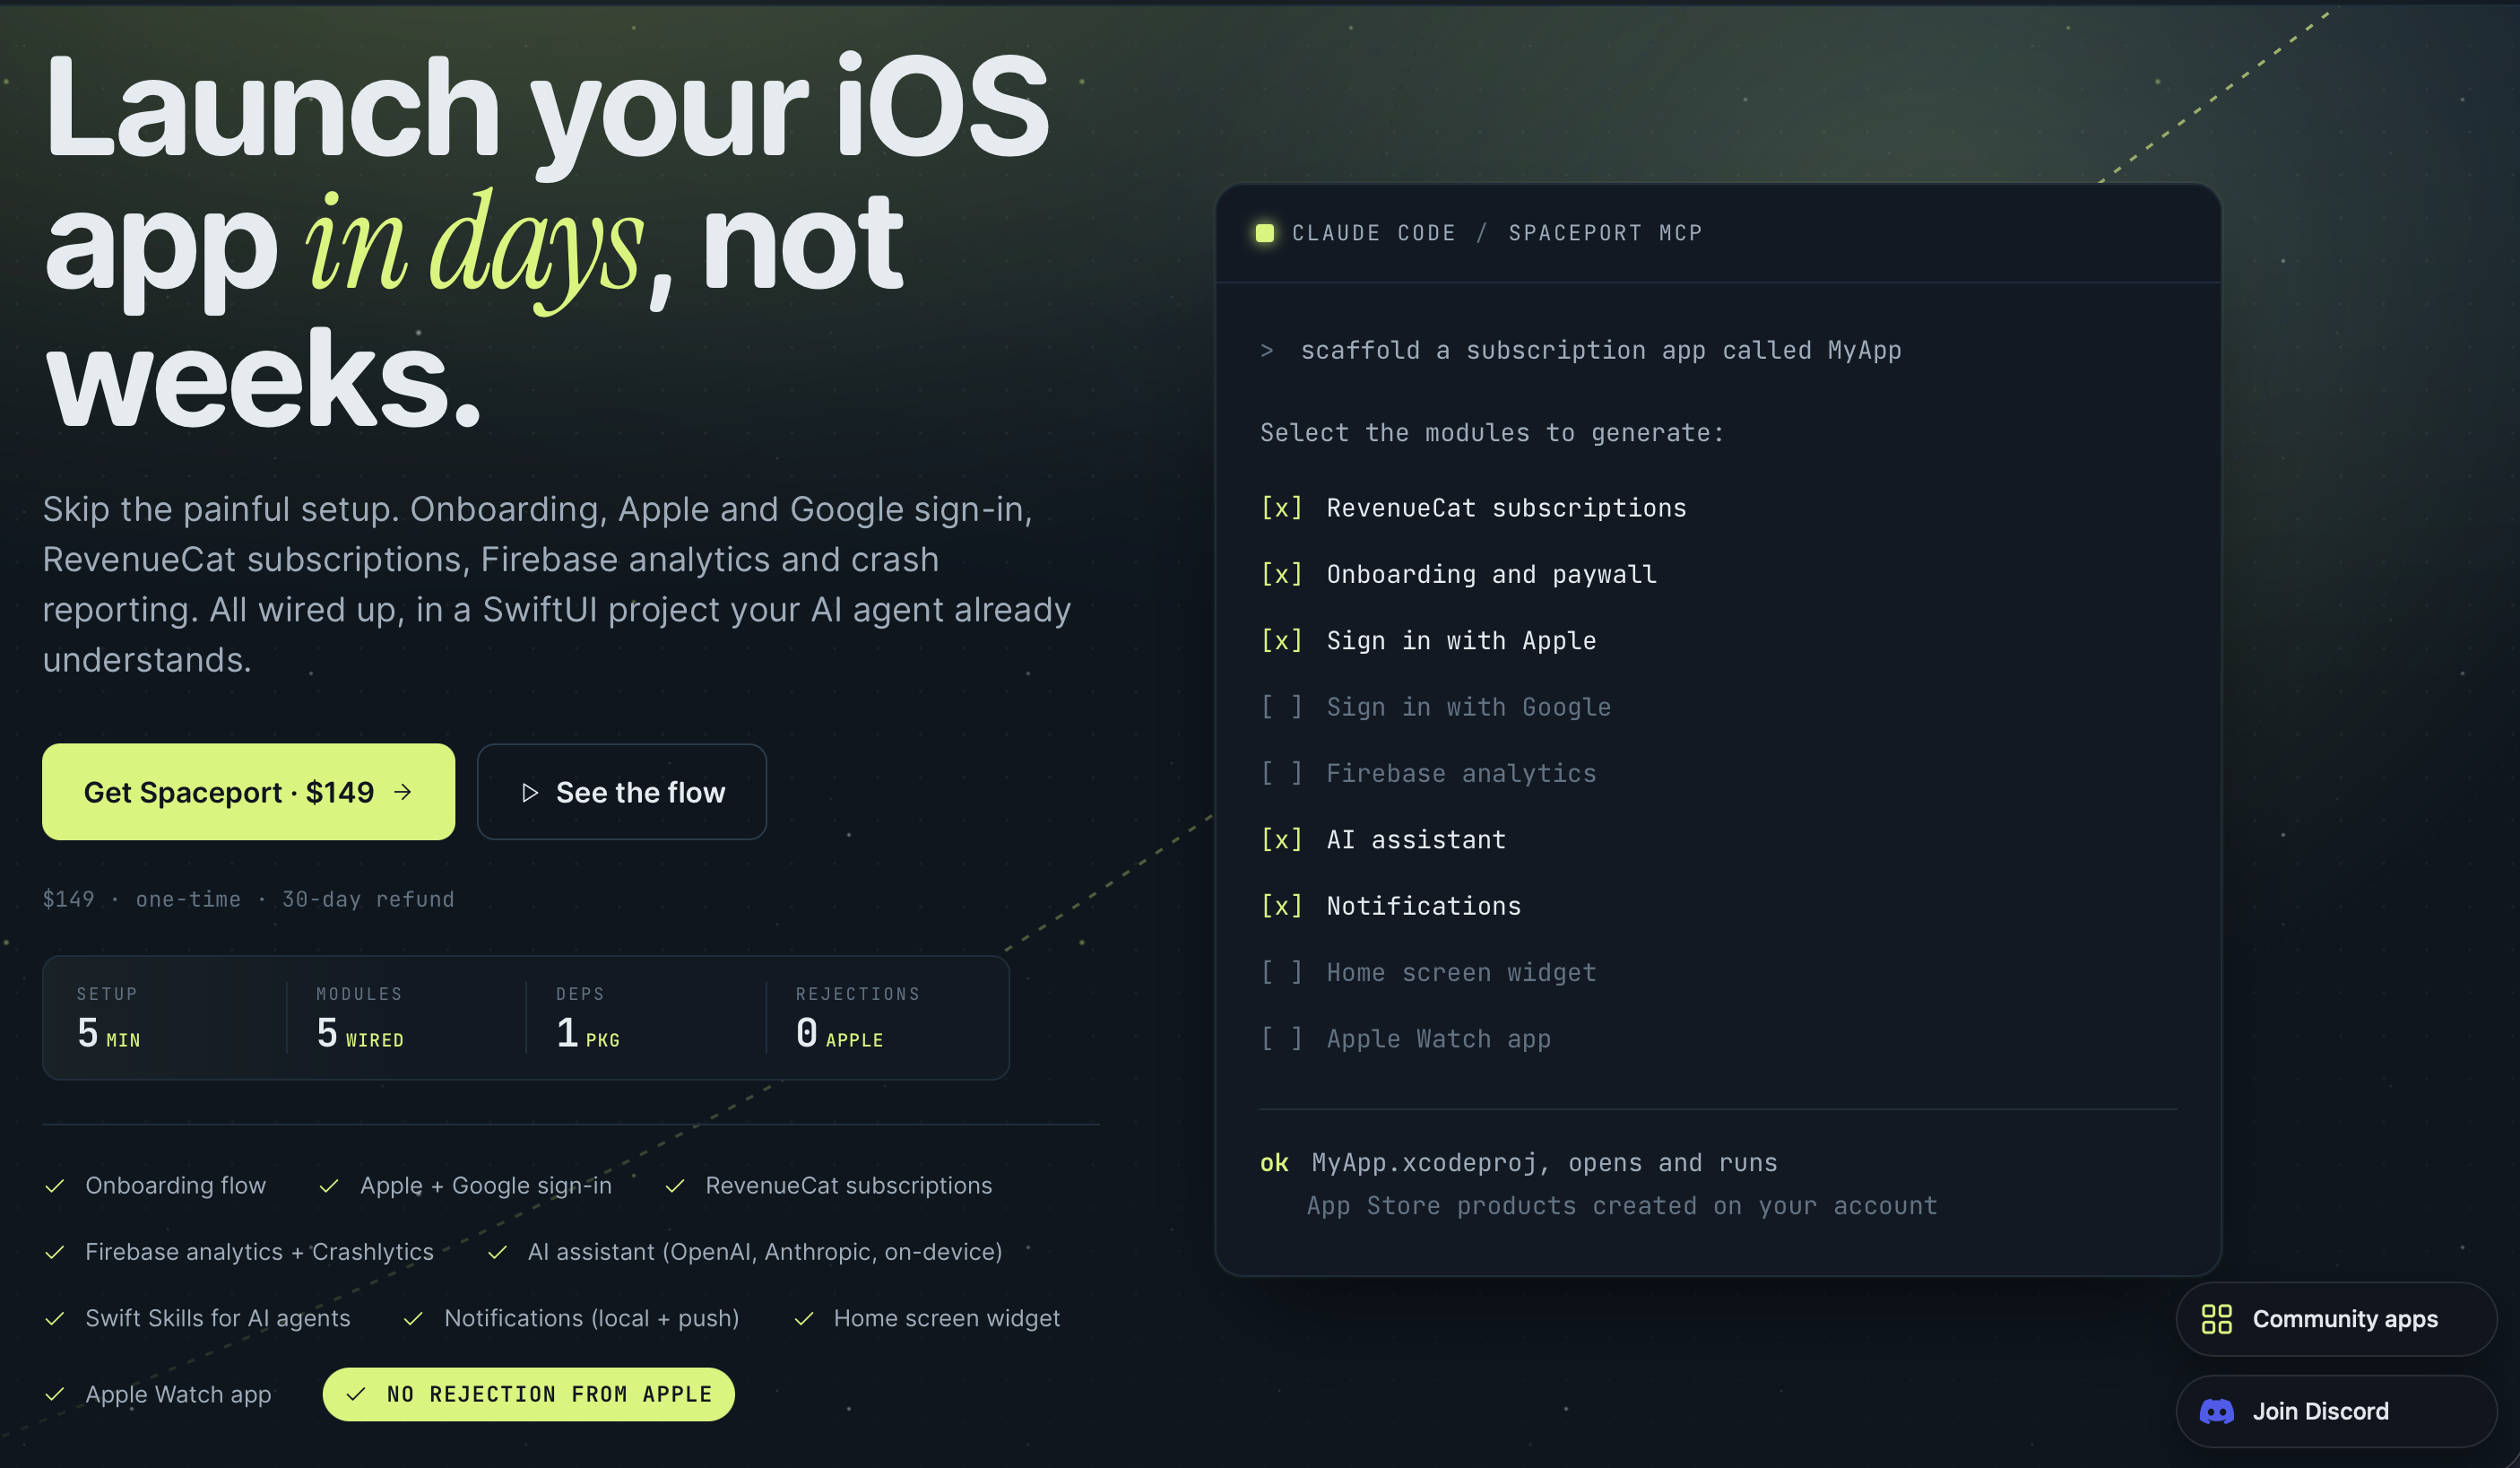Click the checkmark next to Onboarding flow
2520x1468 pixels.
tap(55, 1186)
